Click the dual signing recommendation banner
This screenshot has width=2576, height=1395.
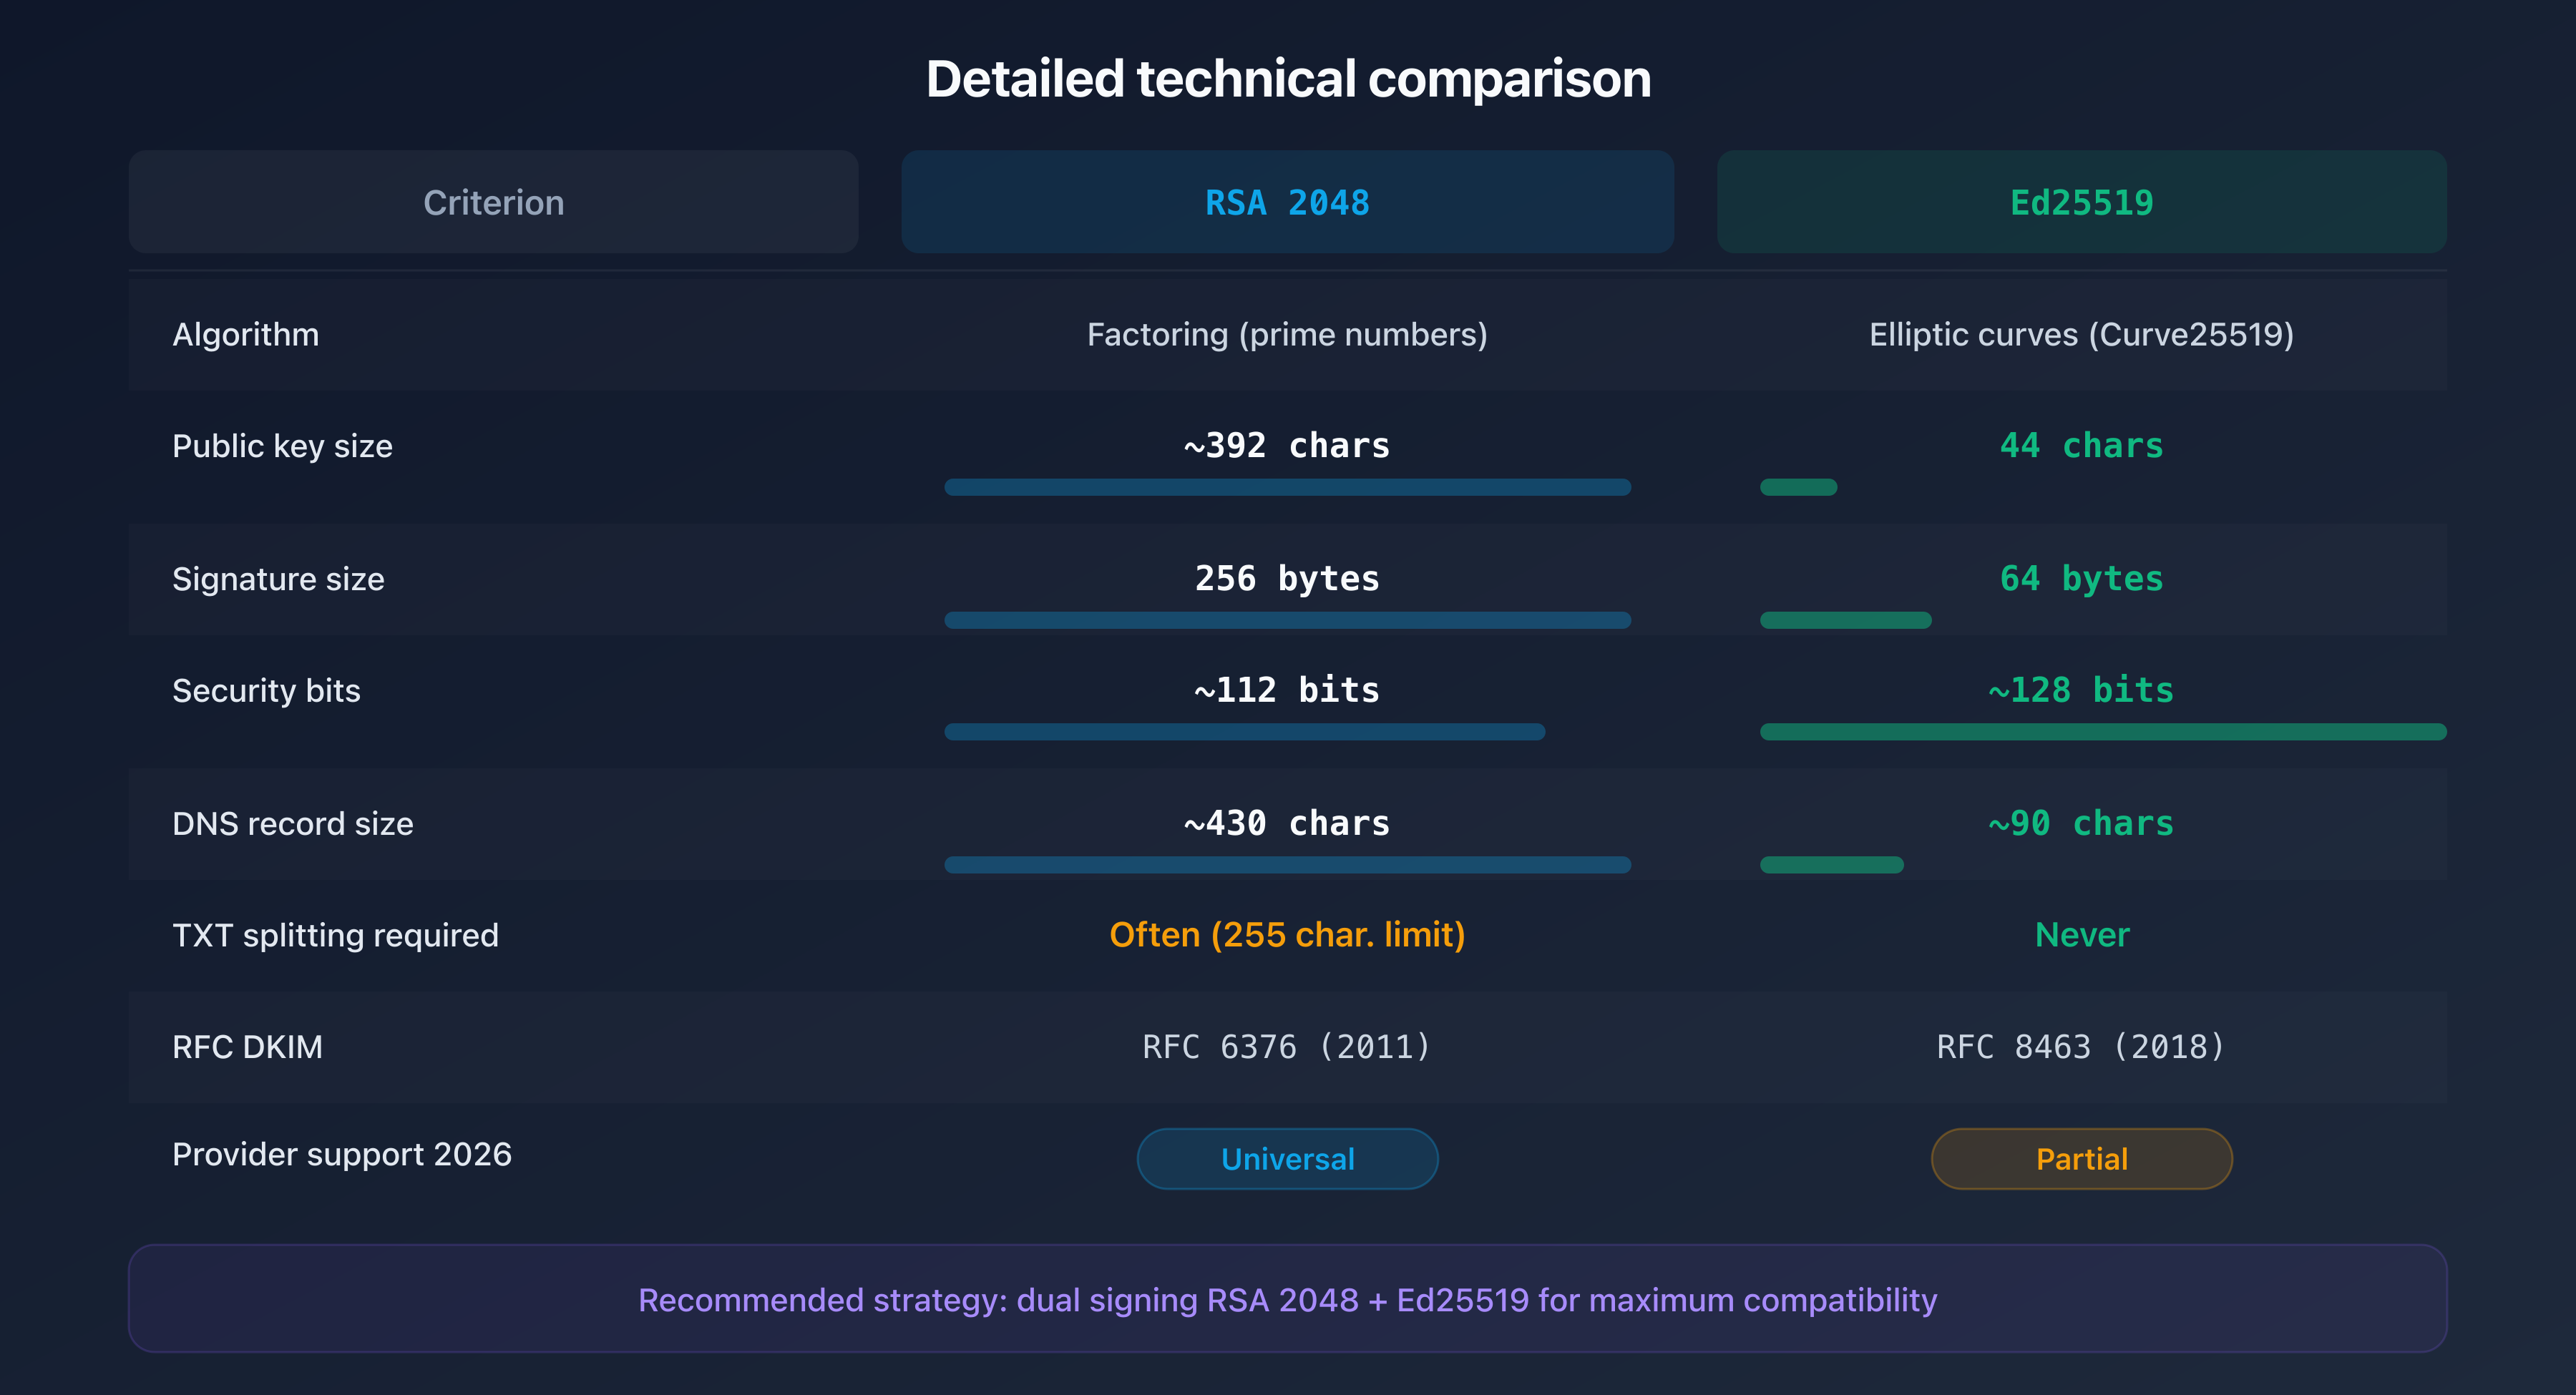click(1287, 1299)
